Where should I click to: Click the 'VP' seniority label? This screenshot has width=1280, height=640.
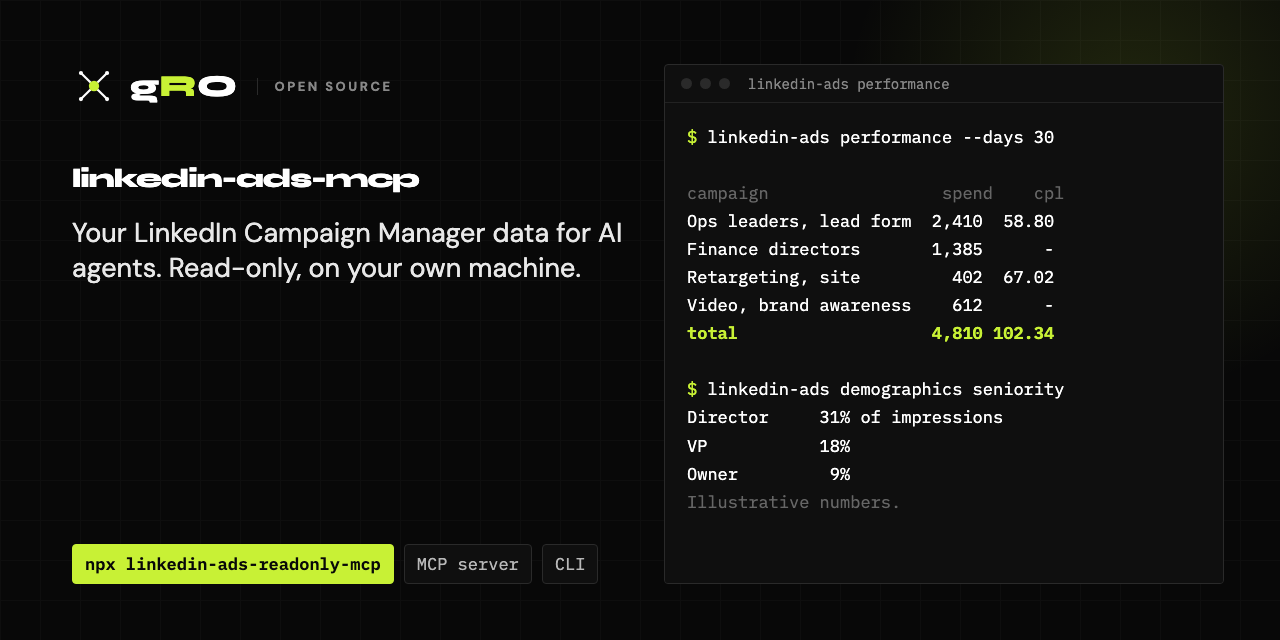697,445
